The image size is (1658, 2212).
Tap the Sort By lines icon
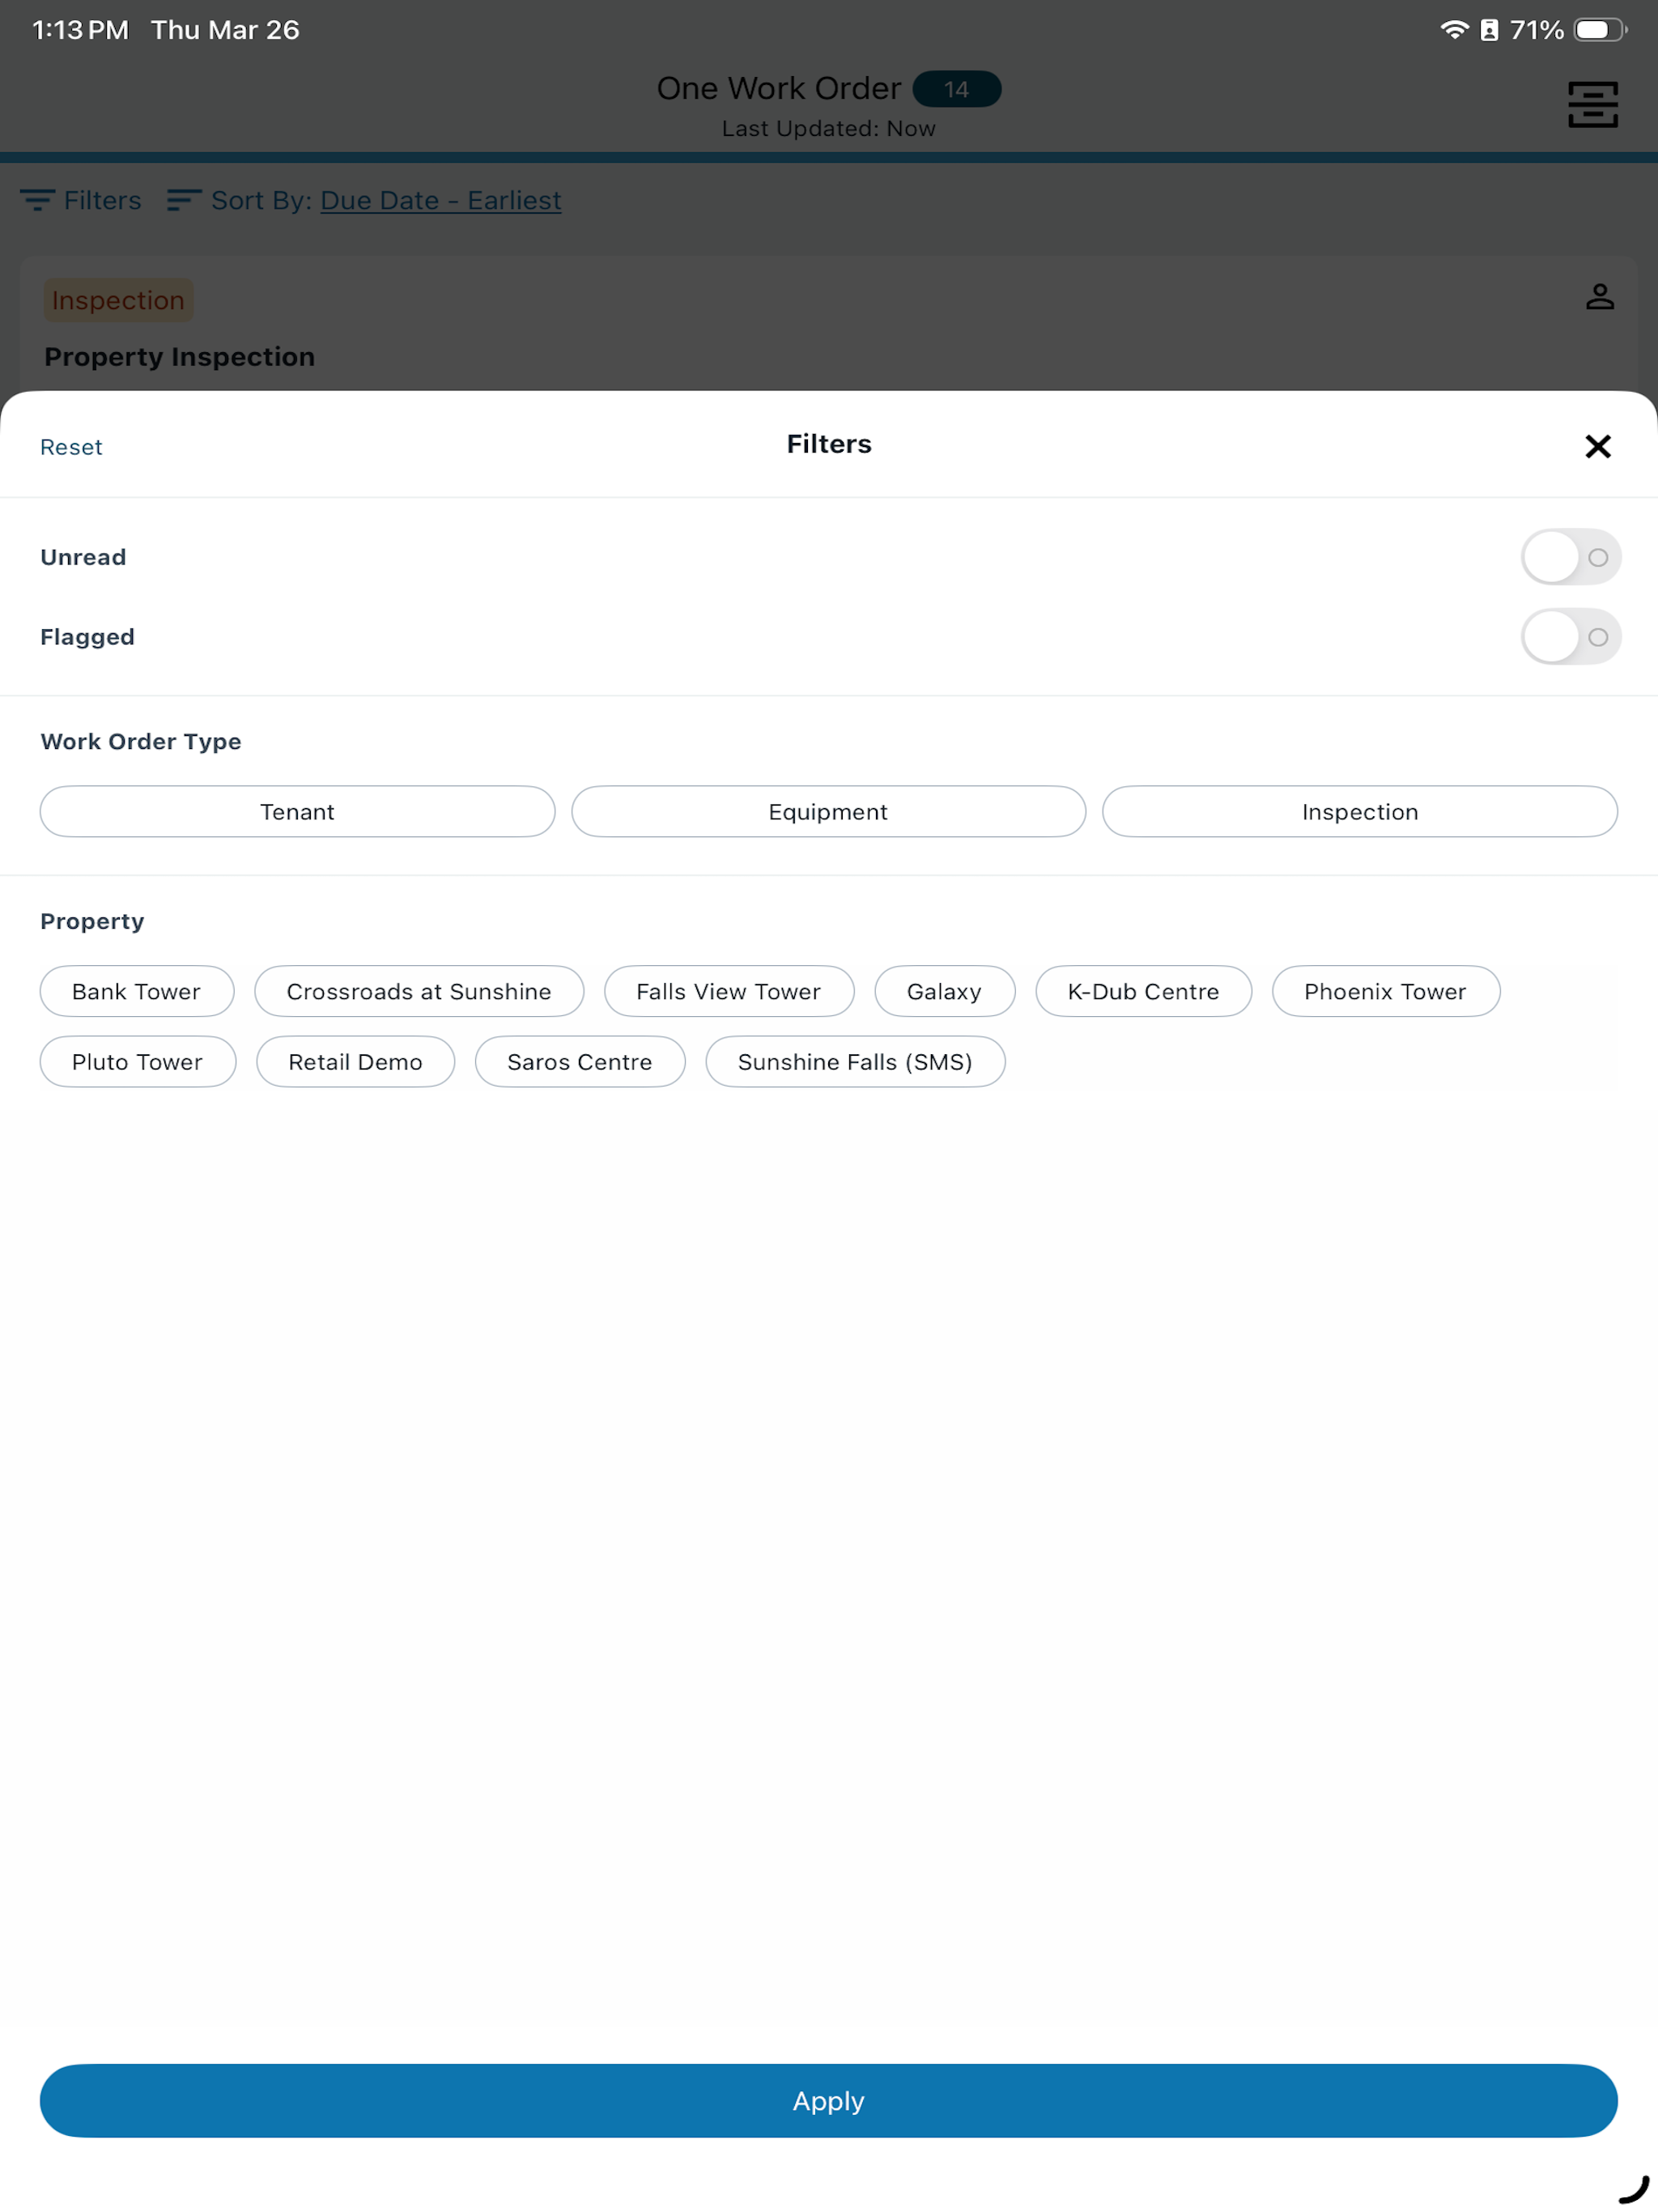point(184,200)
